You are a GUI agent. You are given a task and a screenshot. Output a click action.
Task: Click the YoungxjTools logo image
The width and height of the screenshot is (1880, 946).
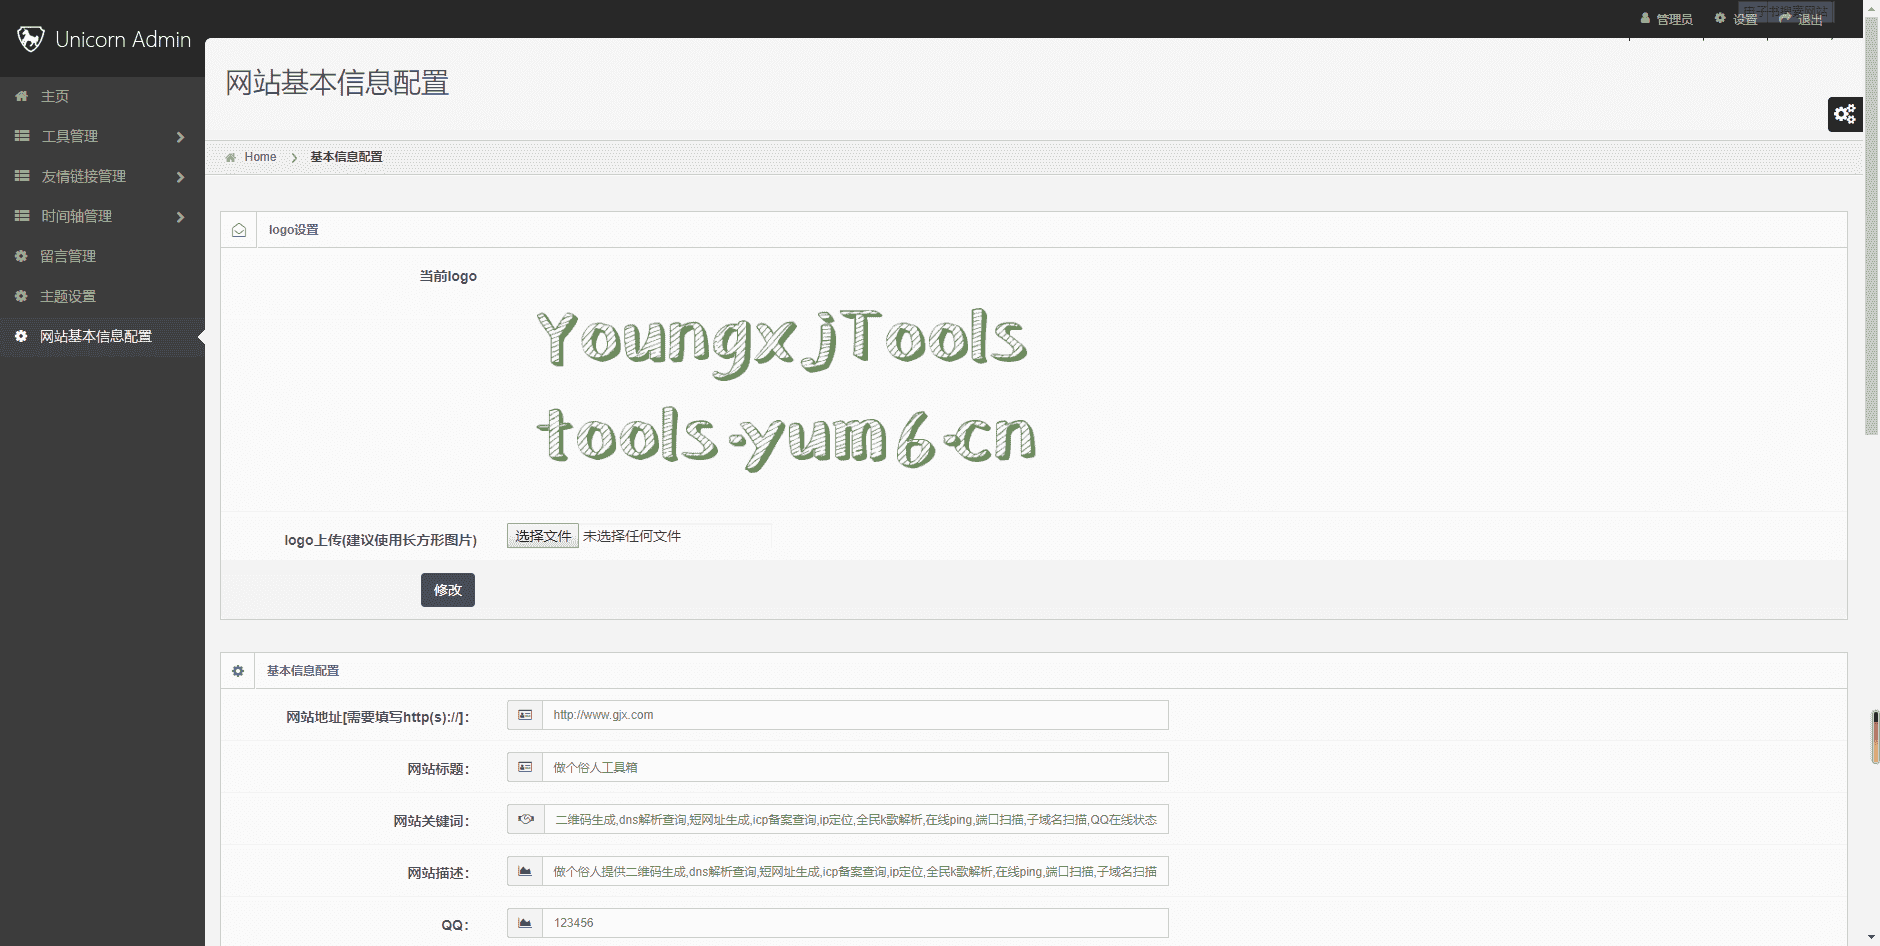tap(786, 388)
